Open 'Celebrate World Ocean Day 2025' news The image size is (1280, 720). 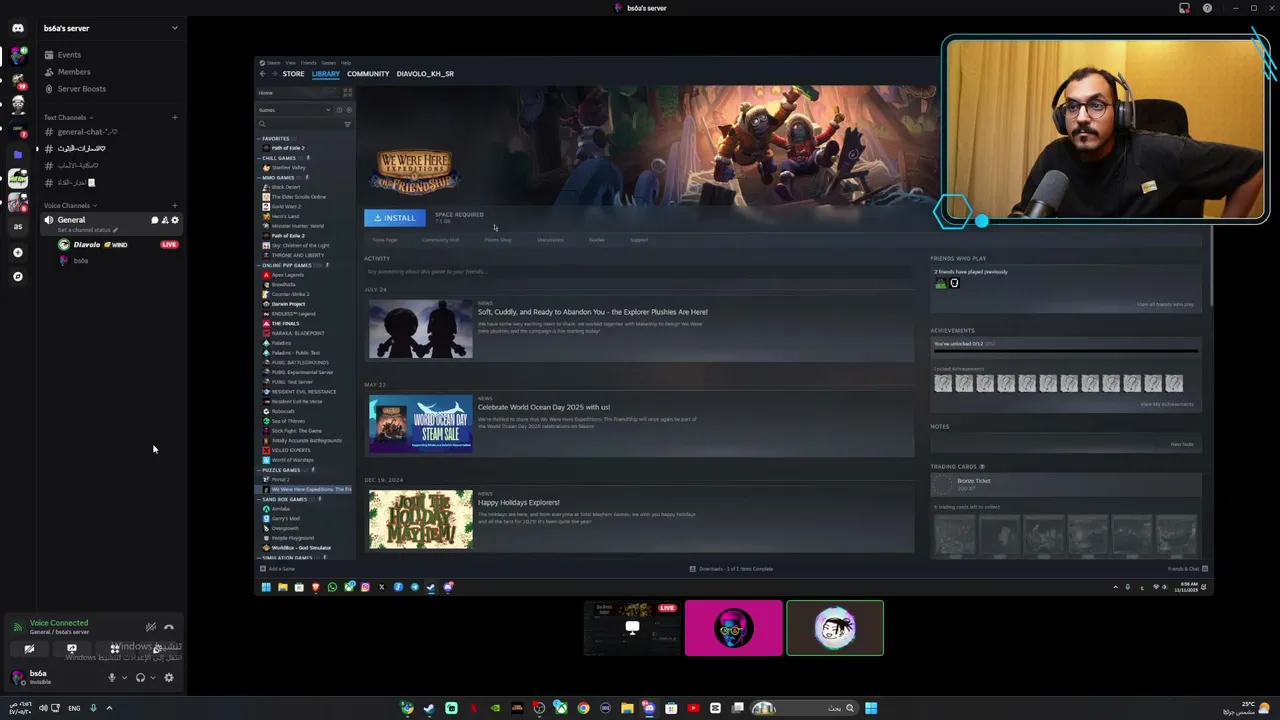click(543, 407)
